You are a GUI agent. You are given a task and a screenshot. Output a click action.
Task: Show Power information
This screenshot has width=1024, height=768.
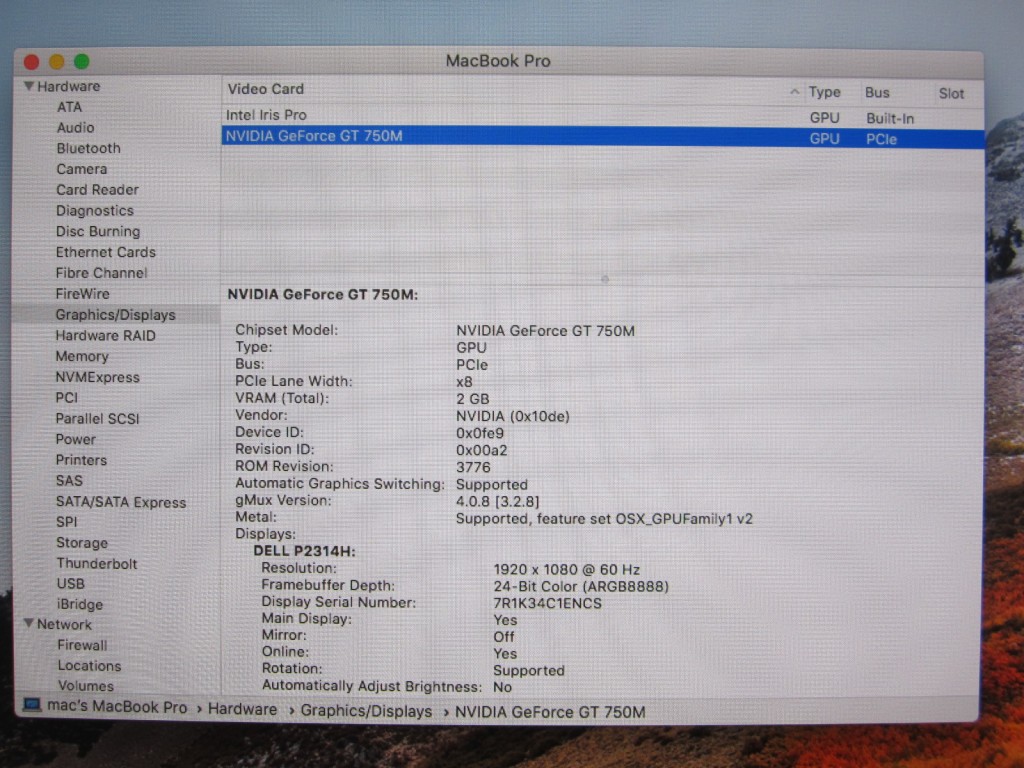click(x=76, y=440)
